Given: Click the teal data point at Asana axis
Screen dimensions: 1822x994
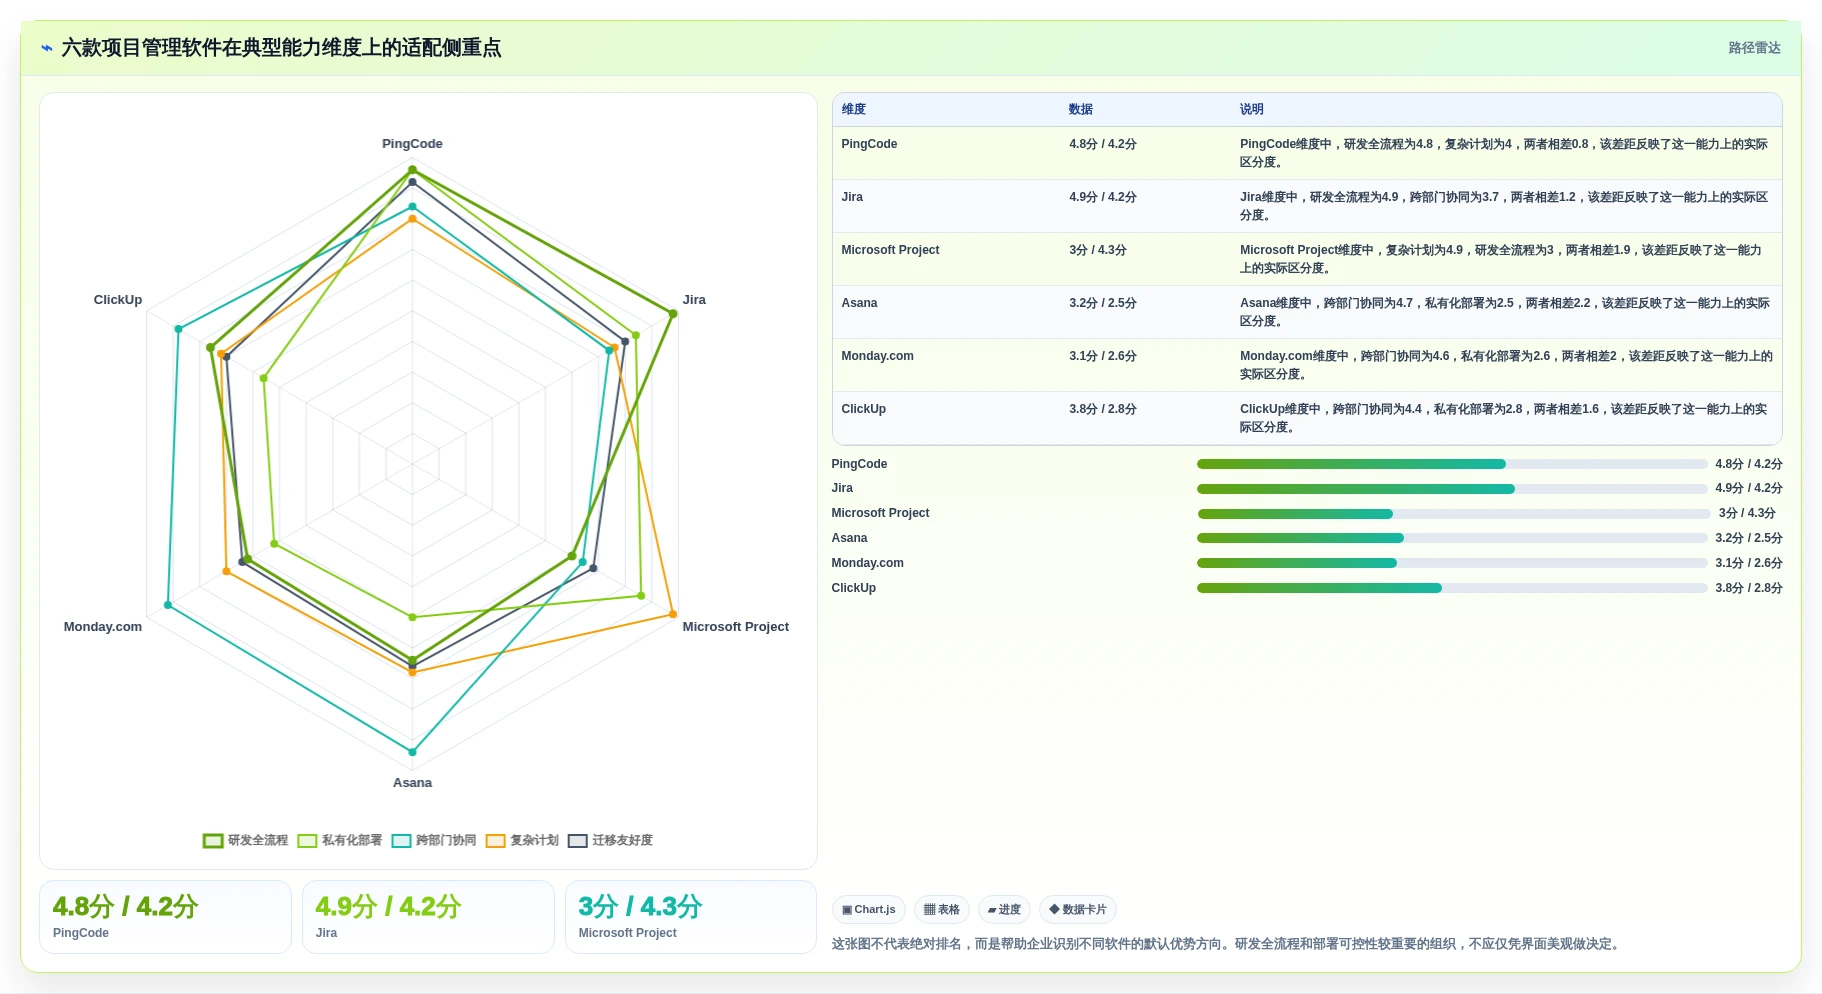Looking at the screenshot, I should tap(412, 752).
